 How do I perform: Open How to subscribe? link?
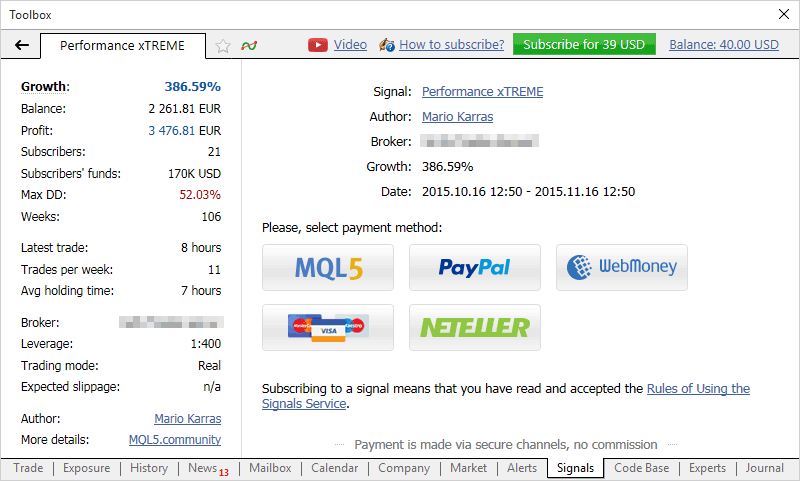tap(451, 45)
